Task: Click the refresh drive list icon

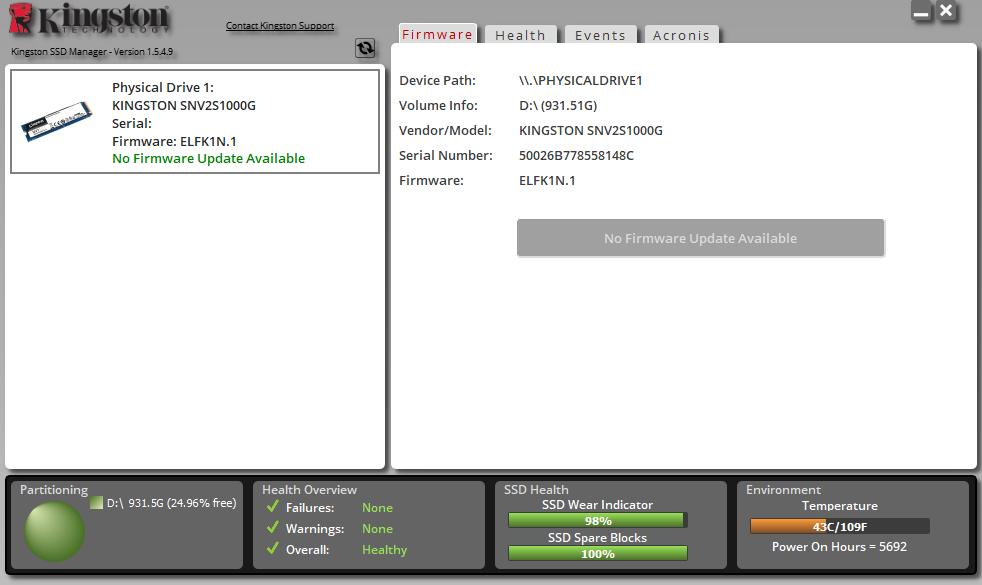Action: 365,48
